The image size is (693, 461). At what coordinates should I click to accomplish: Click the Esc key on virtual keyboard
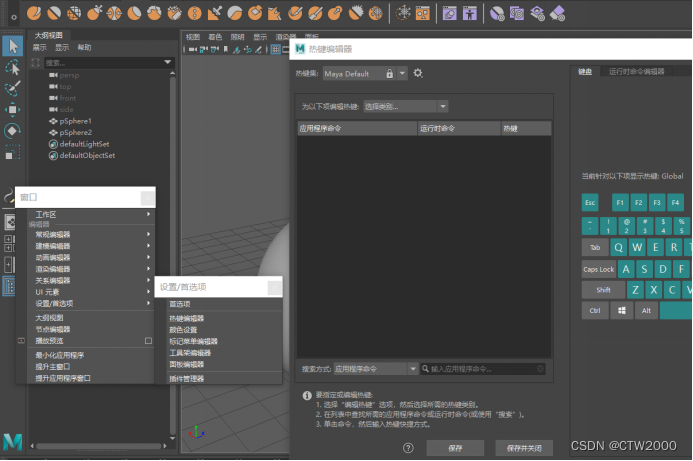[590, 202]
